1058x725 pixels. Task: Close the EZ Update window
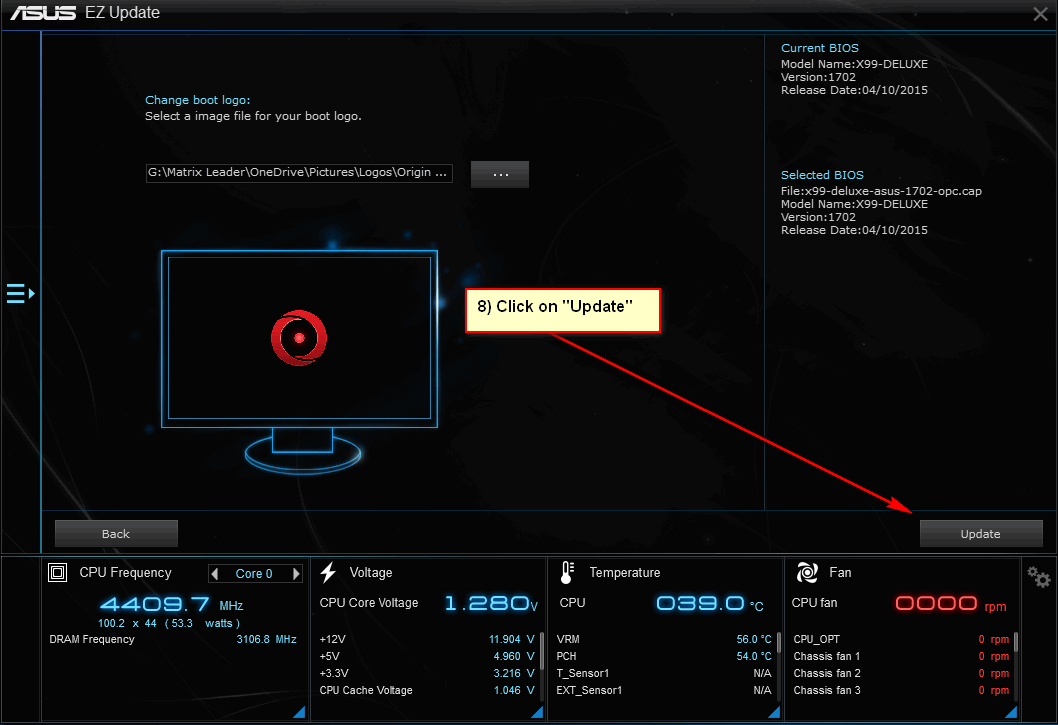1040,14
